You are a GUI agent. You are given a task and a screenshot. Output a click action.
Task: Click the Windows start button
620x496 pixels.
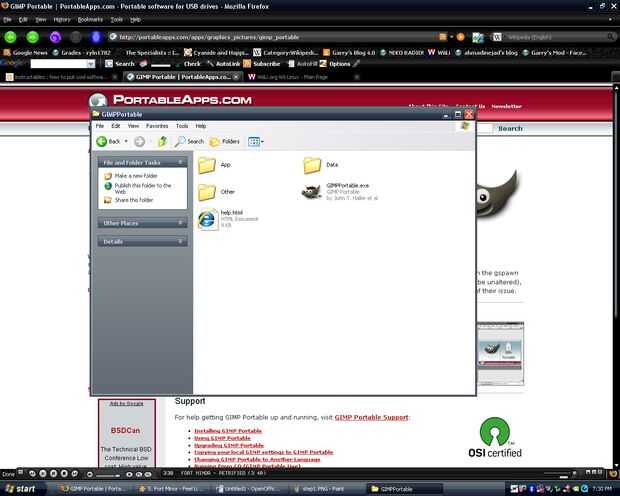pyautogui.click(x=21, y=488)
